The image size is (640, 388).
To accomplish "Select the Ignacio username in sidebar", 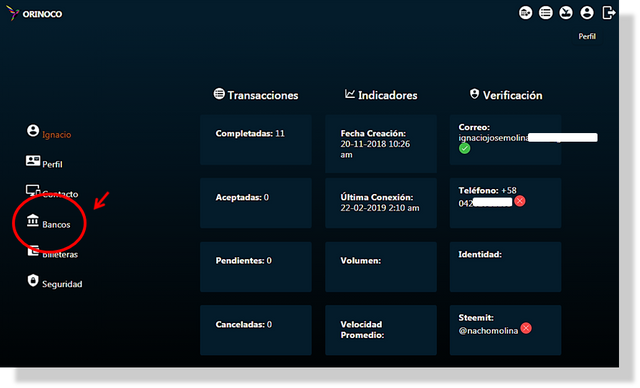I will [x=56, y=135].
